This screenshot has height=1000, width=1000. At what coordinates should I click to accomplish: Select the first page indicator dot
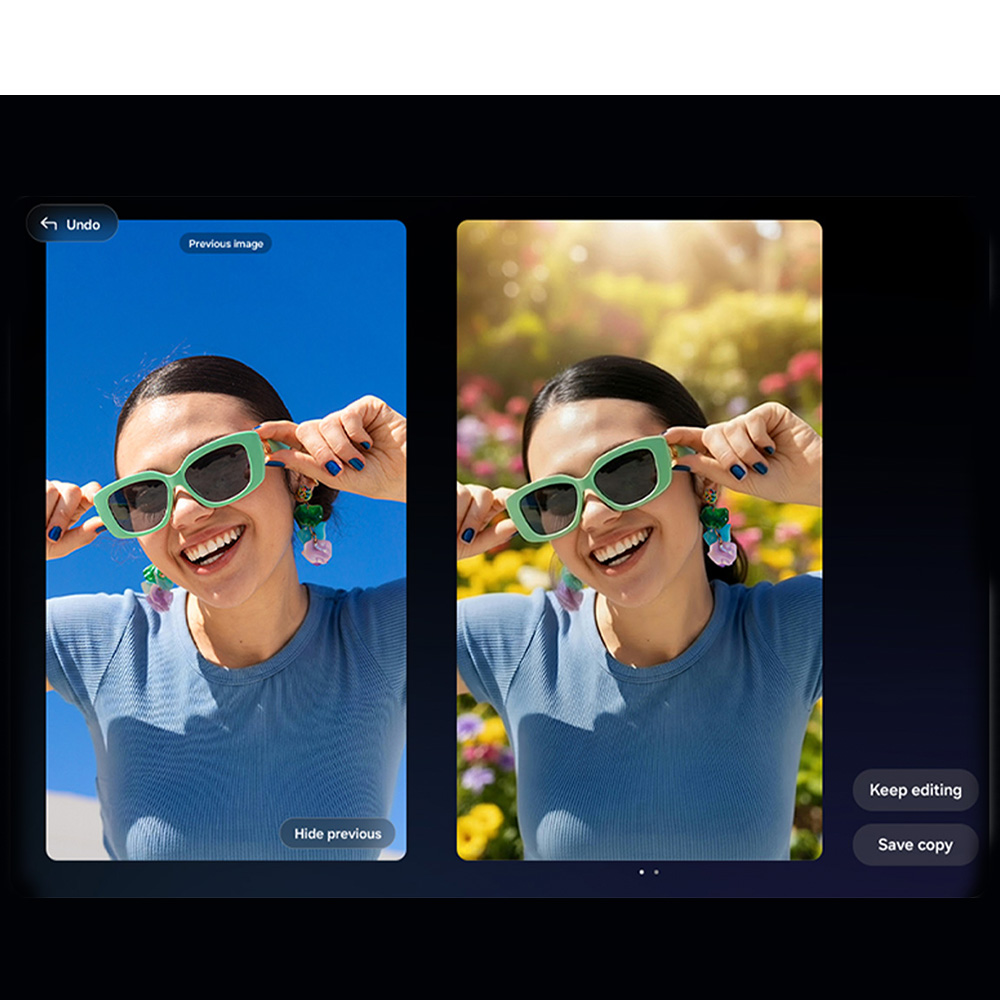coord(642,872)
